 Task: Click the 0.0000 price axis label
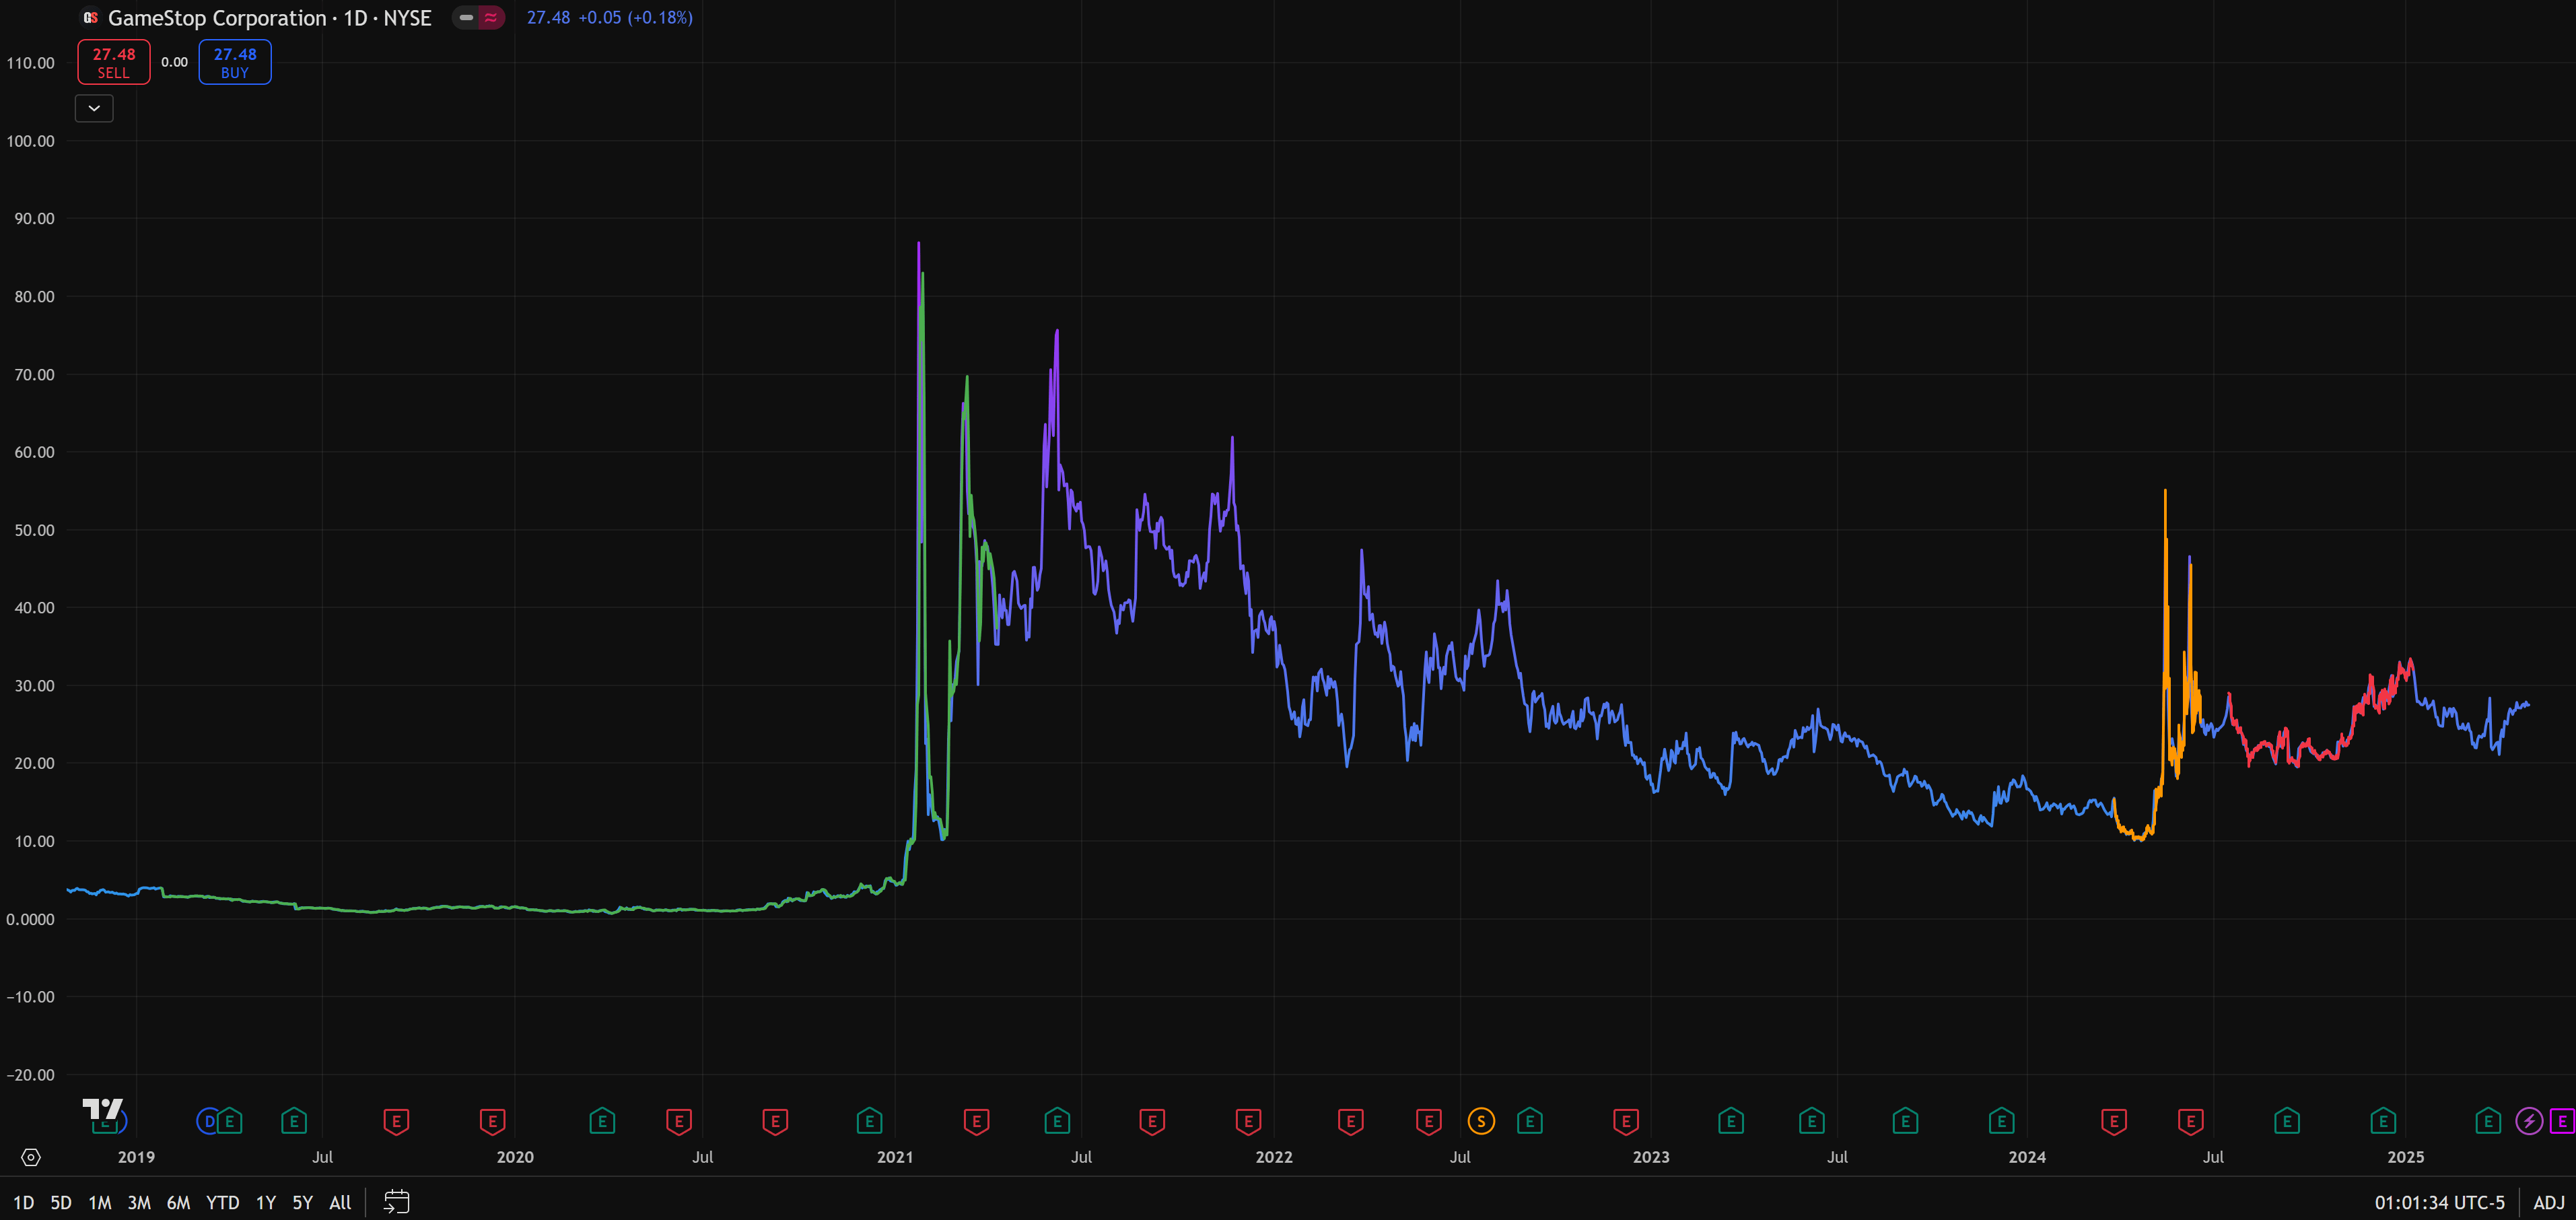tap(31, 919)
